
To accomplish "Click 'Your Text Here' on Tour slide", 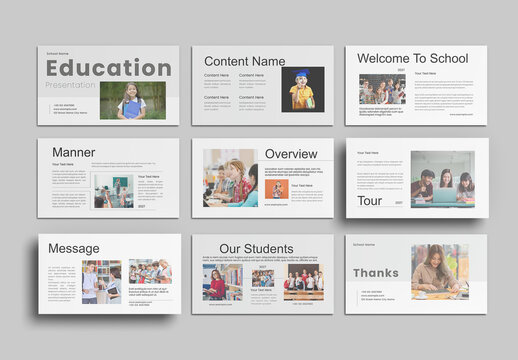I will coord(368,153).
